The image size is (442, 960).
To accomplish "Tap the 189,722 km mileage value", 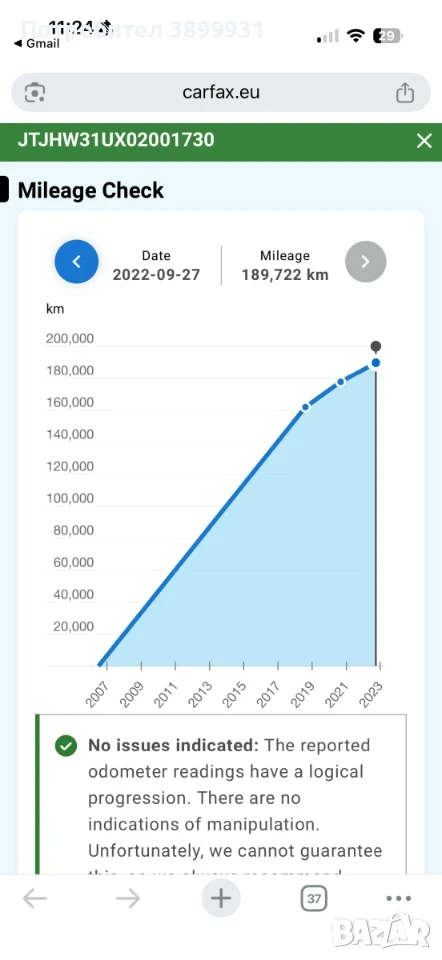I will pyautogui.click(x=285, y=275).
